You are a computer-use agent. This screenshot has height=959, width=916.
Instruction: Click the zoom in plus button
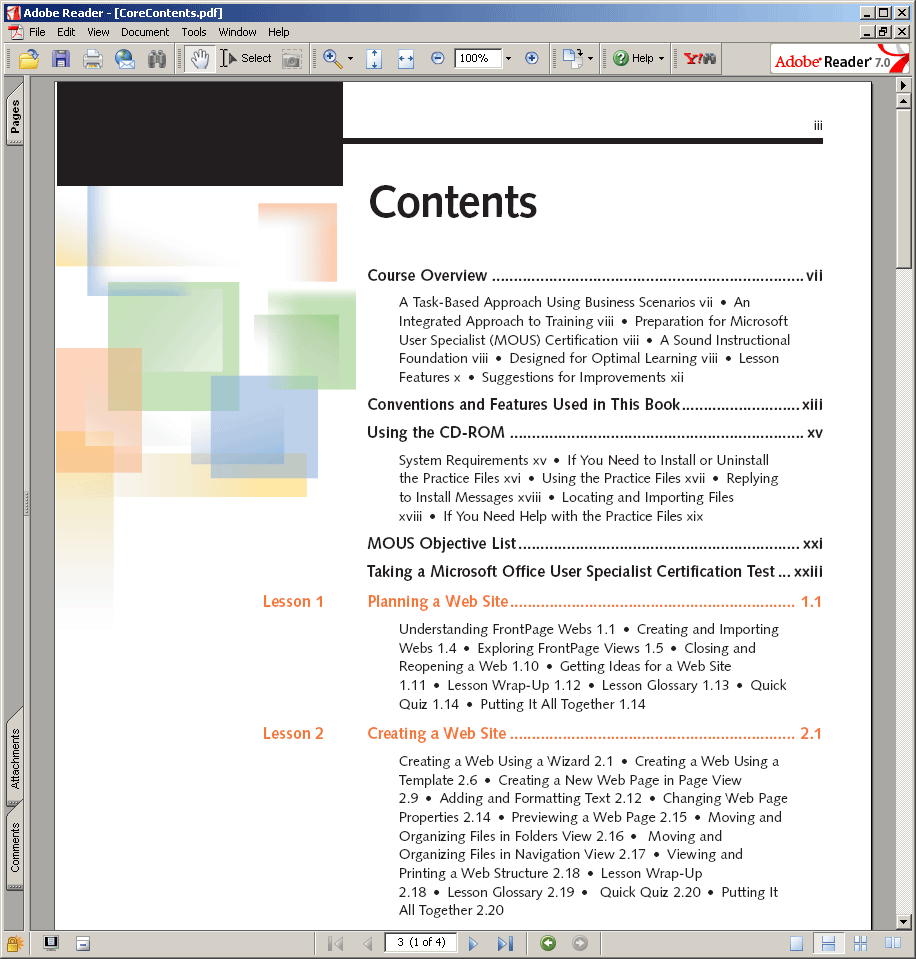(x=531, y=58)
